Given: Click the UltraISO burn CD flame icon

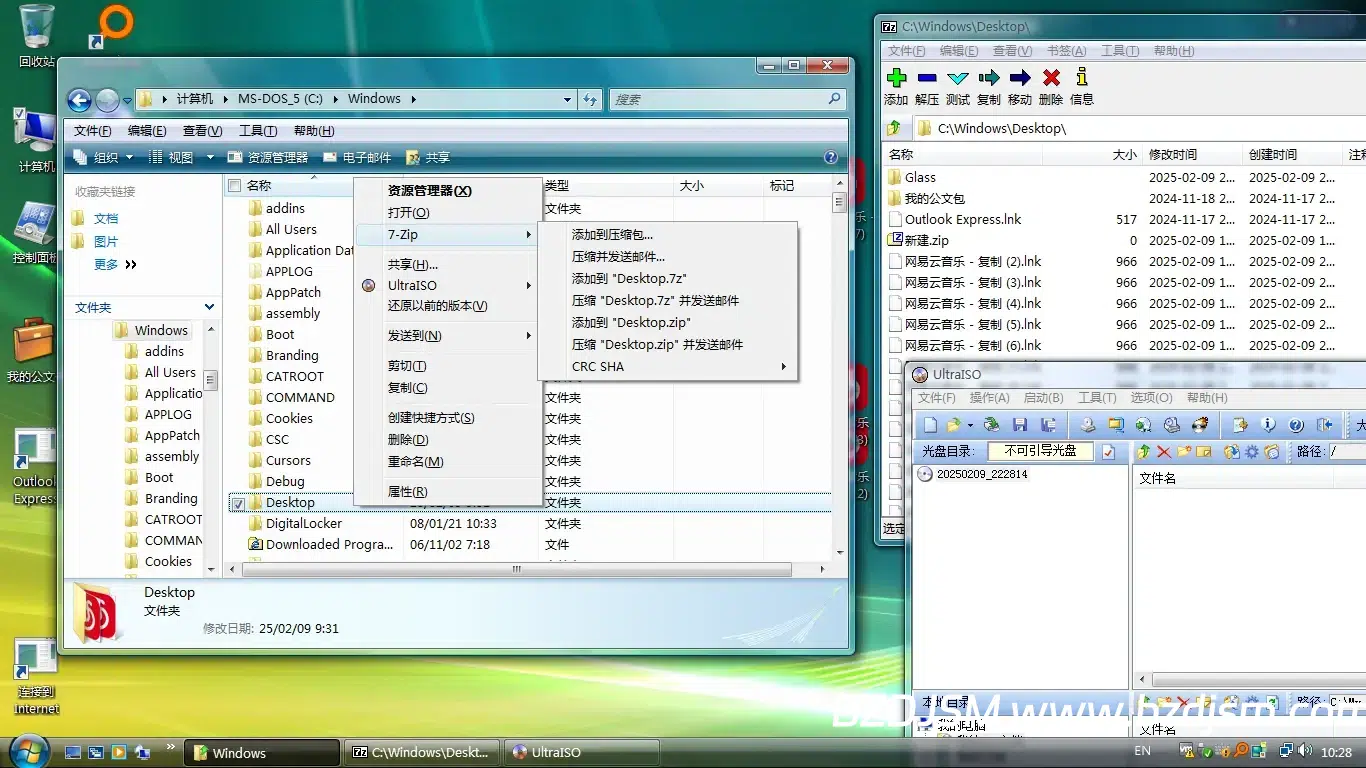Looking at the screenshot, I should coord(1200,425).
